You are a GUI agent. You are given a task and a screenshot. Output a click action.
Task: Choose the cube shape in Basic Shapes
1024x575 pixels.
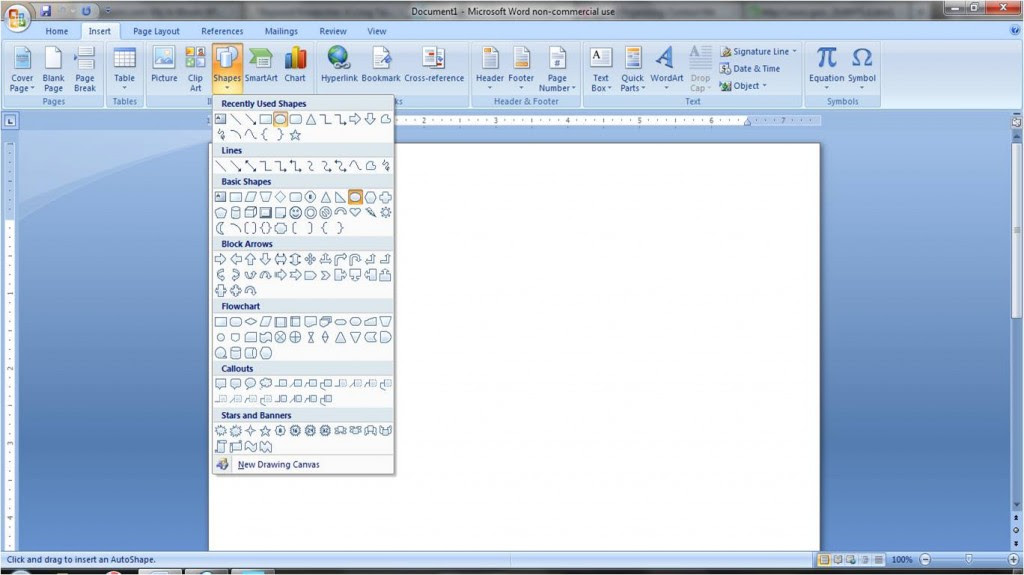tap(250, 212)
